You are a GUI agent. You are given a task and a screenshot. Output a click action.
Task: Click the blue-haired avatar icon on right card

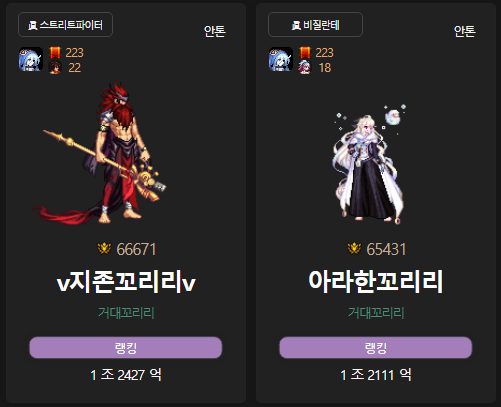pos(281,59)
